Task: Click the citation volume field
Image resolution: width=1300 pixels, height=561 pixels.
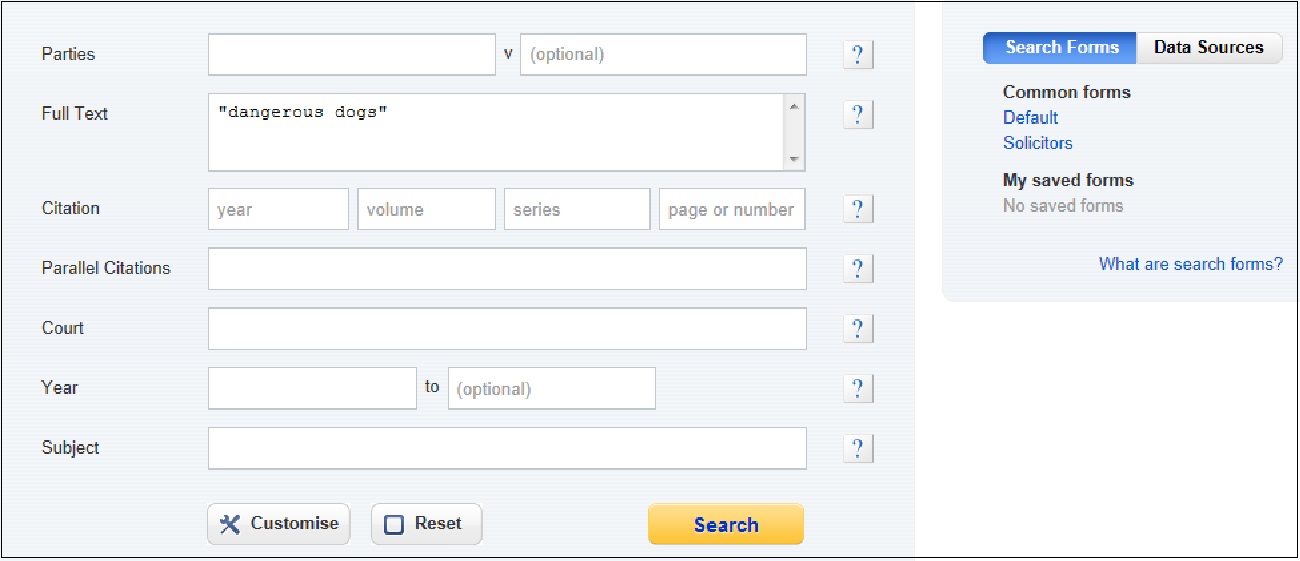Action: 426,209
